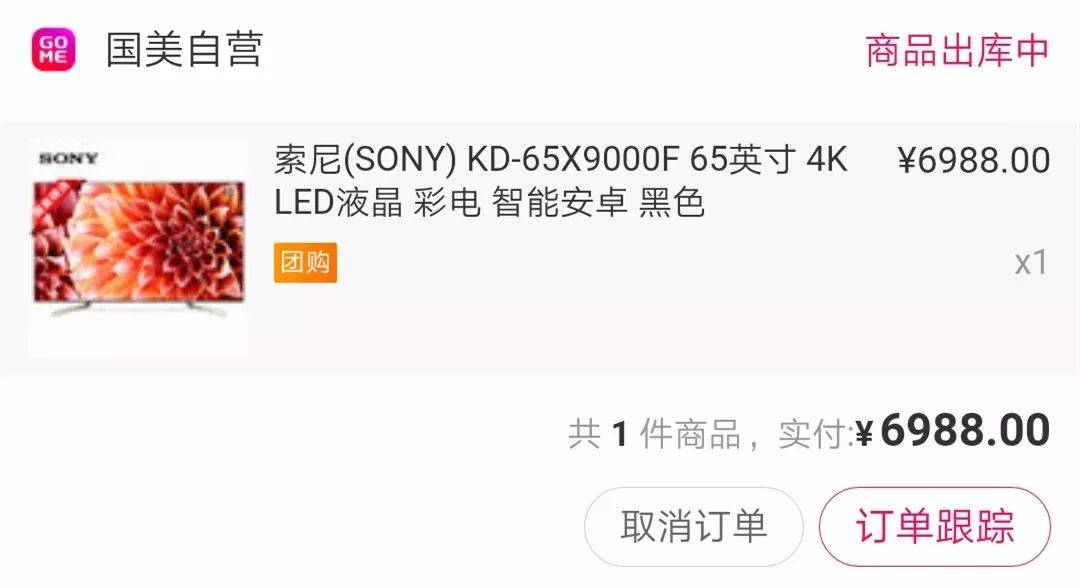
Task: Open the 国美自营 store page
Action: 184,50
